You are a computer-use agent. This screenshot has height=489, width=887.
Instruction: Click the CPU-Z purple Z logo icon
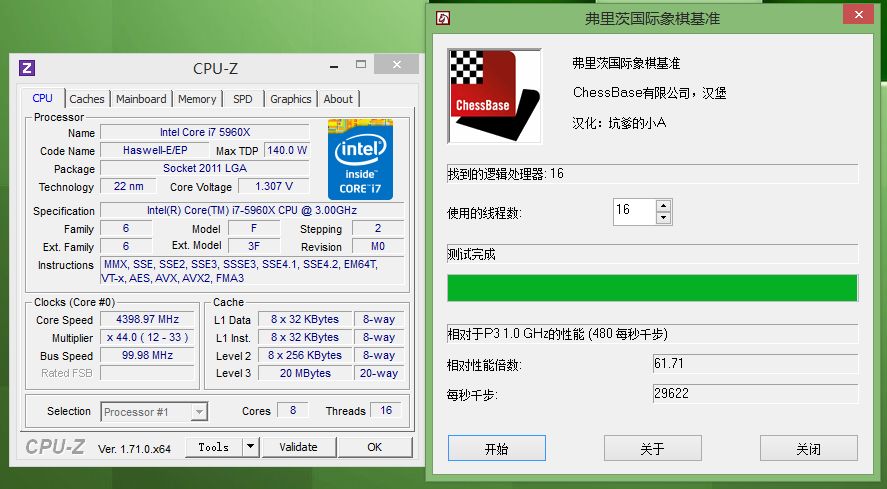coord(27,68)
